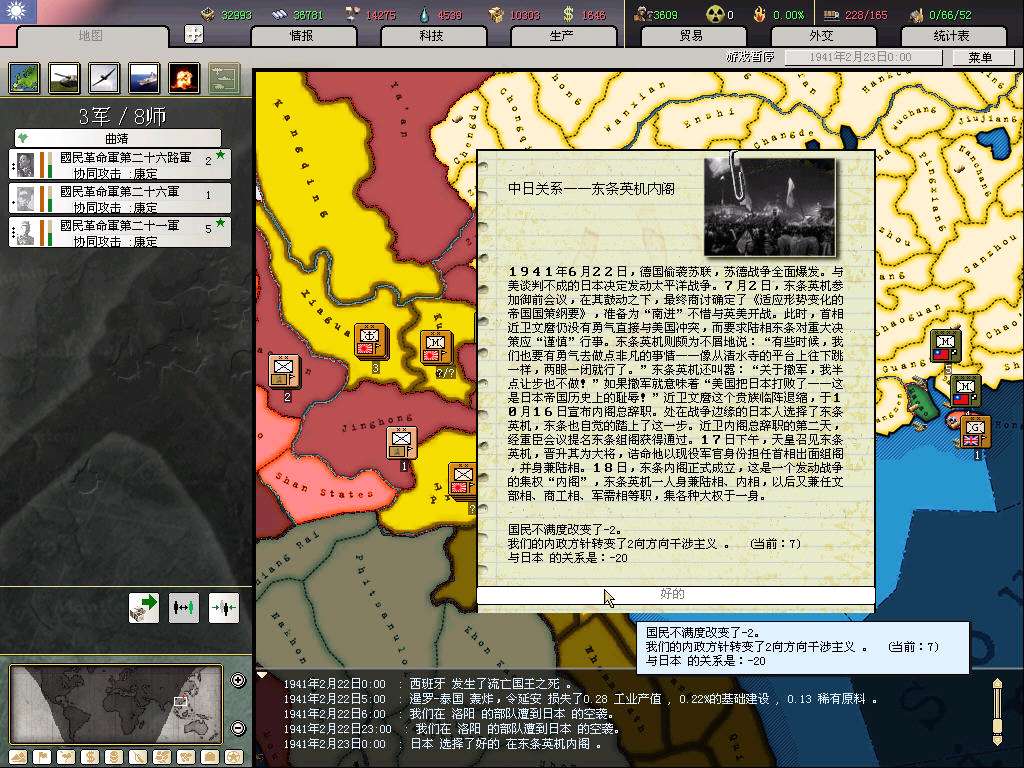1024x768 pixels.
Task: Open the 贸易 trade tab
Action: point(692,36)
